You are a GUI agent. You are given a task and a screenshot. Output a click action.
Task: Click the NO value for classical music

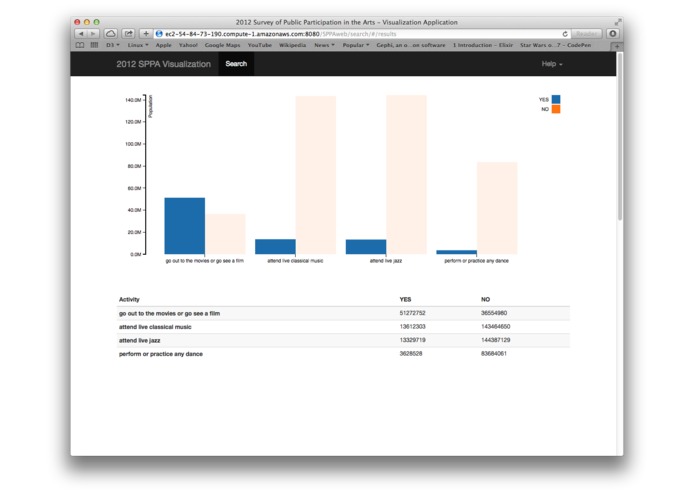(x=496, y=327)
